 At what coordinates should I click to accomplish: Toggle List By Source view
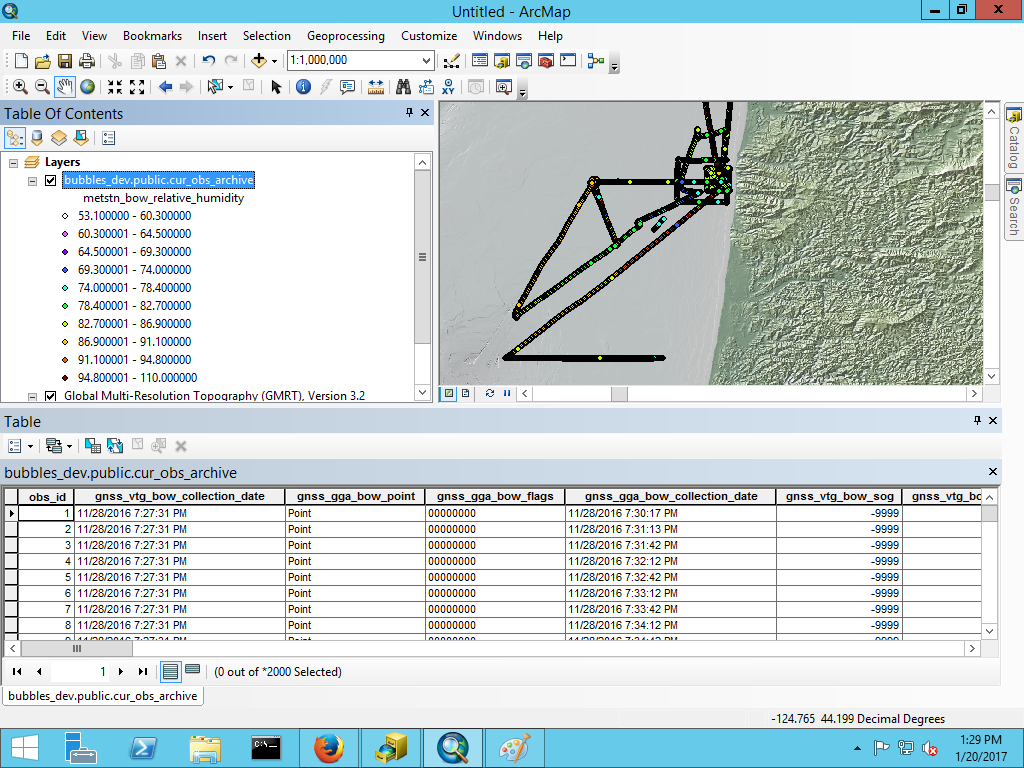pyautogui.click(x=37, y=138)
